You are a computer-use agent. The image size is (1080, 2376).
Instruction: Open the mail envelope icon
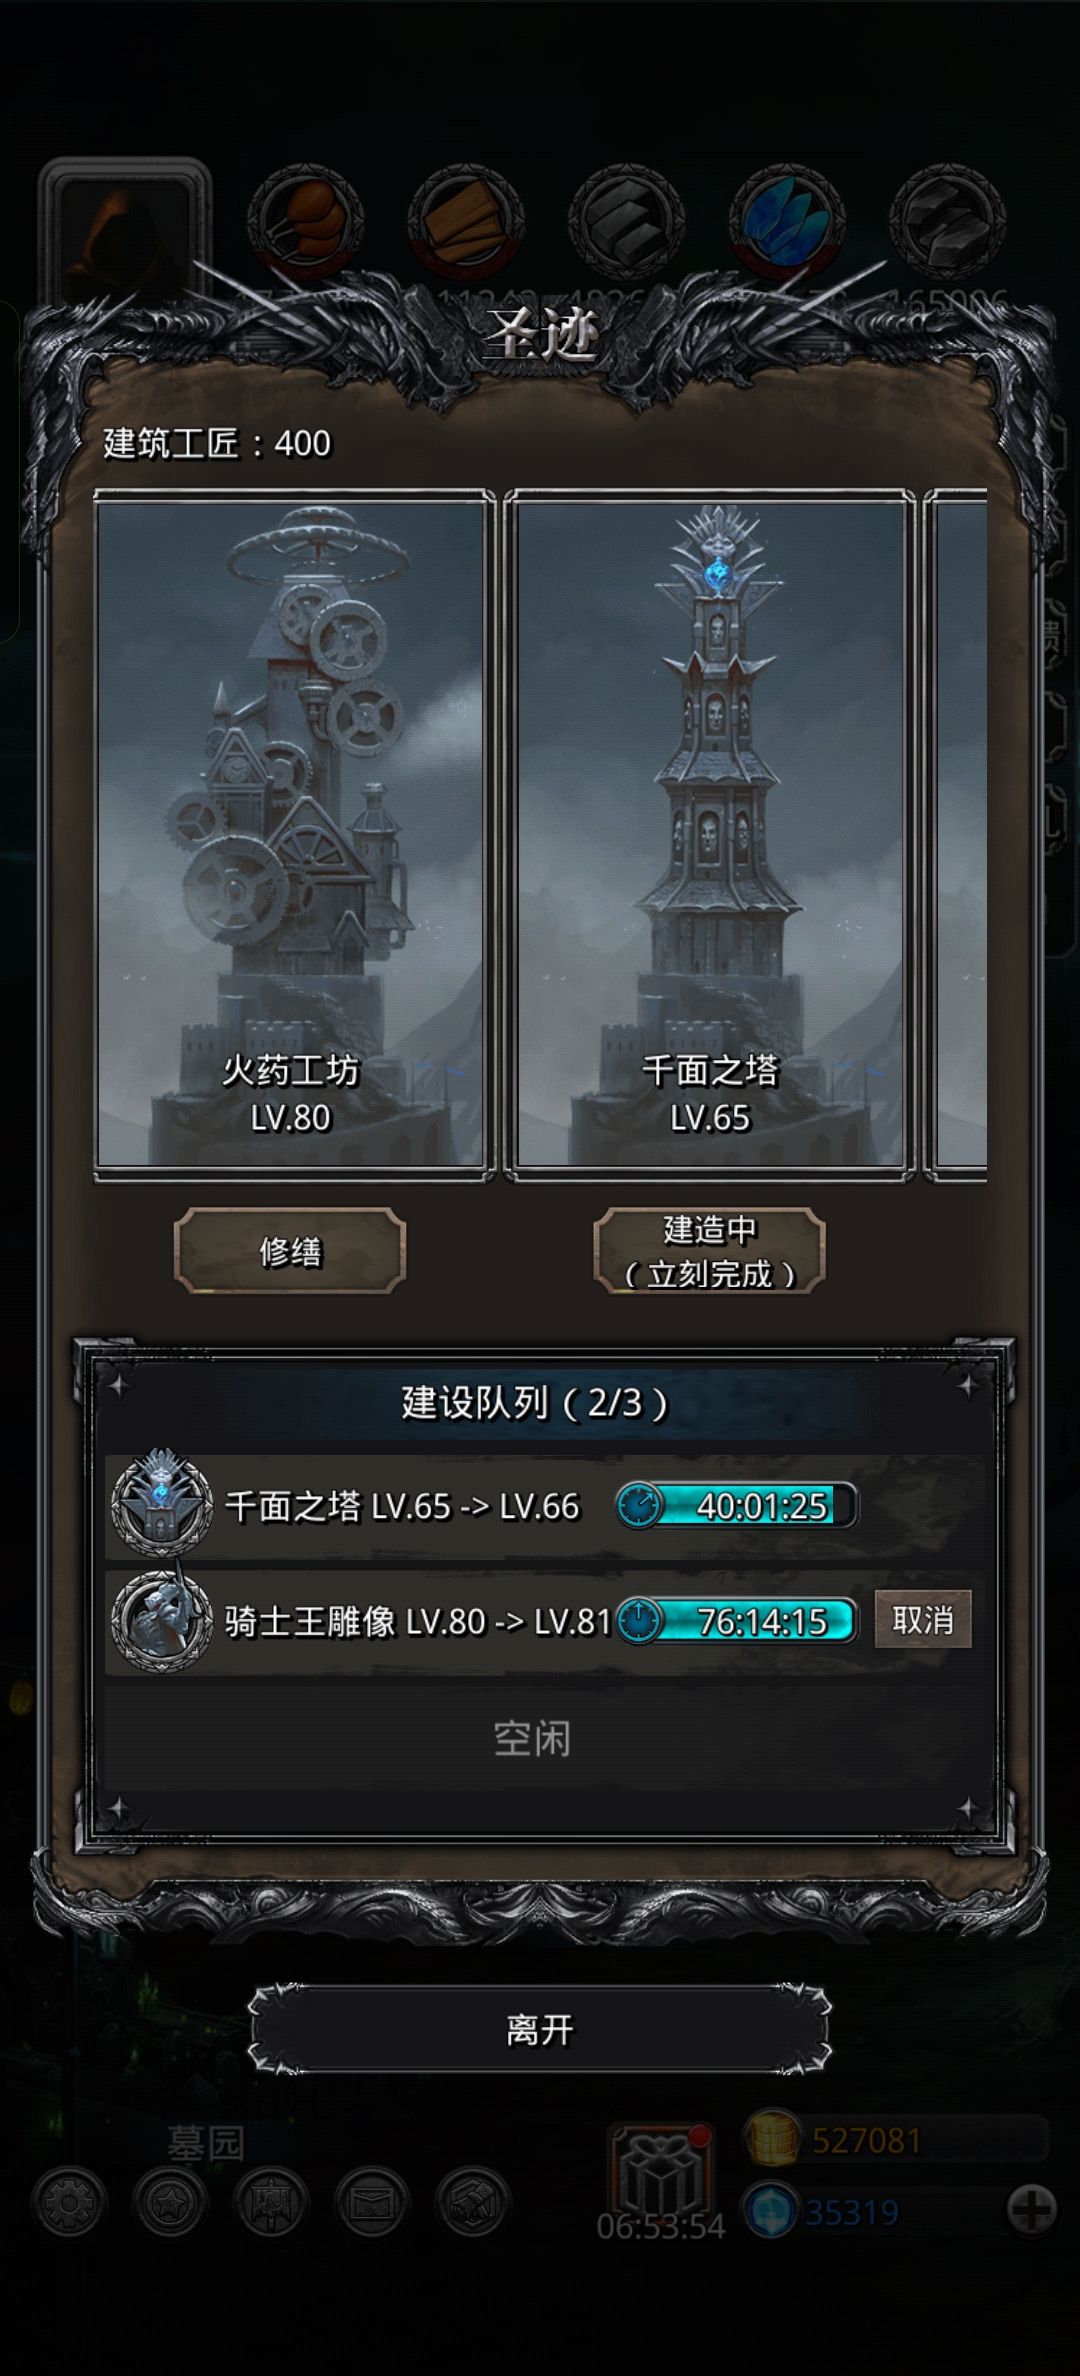click(x=371, y=2201)
